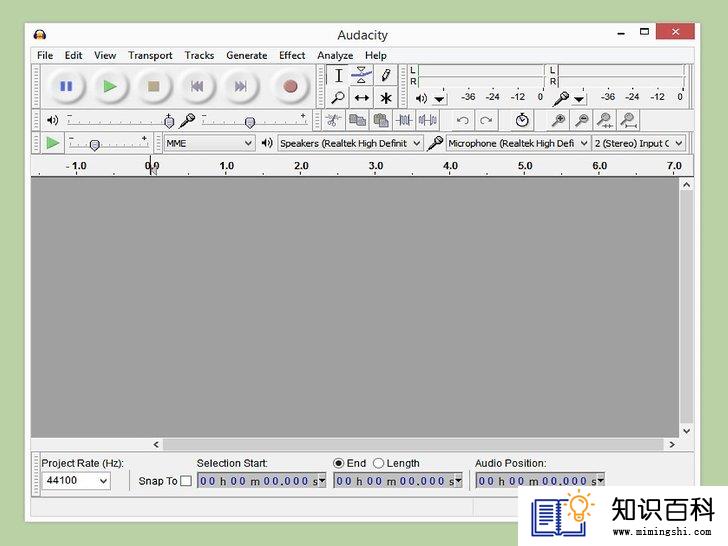Open the MME audio host dropdown
Screen dimensions: 728x546
pyautogui.click(x=209, y=143)
